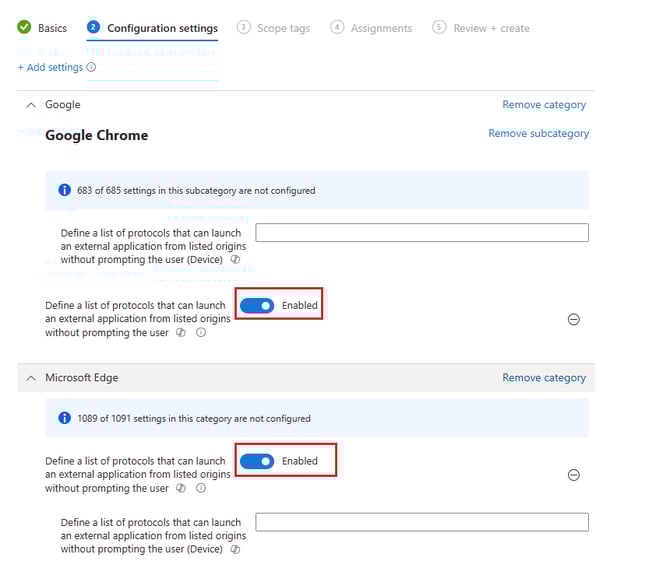
Task: Click the Edge protocols list input field
Action: [x=422, y=522]
